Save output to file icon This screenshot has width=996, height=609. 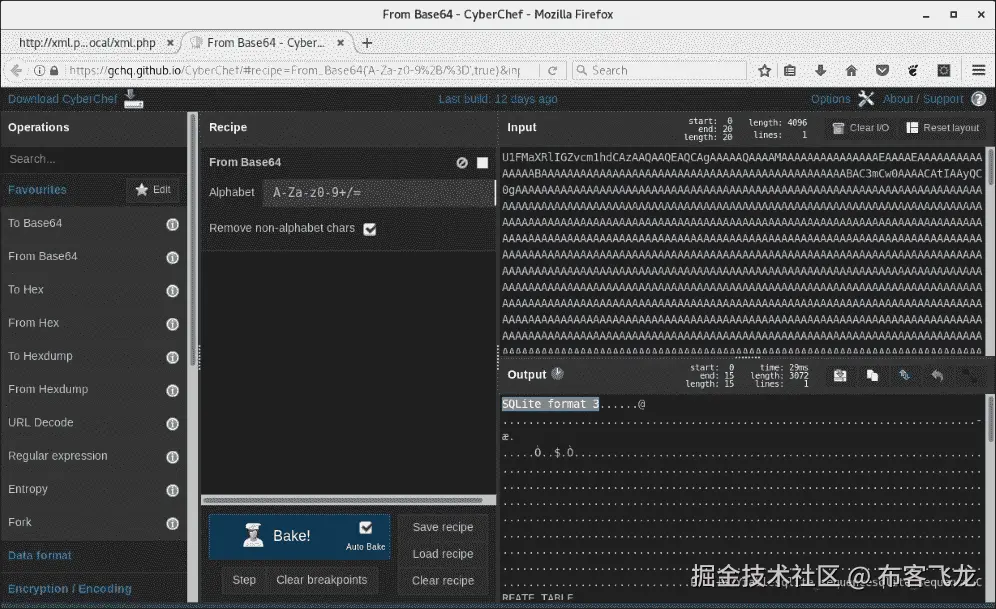(x=840, y=375)
